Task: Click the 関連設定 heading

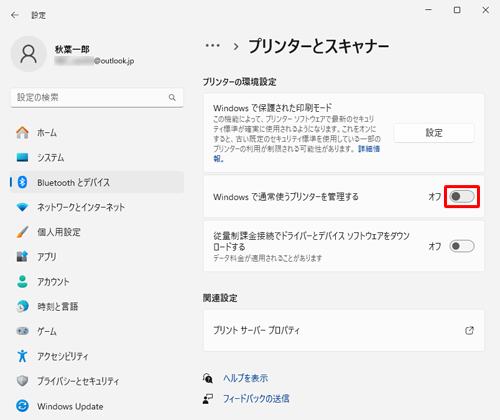Action: click(220, 298)
